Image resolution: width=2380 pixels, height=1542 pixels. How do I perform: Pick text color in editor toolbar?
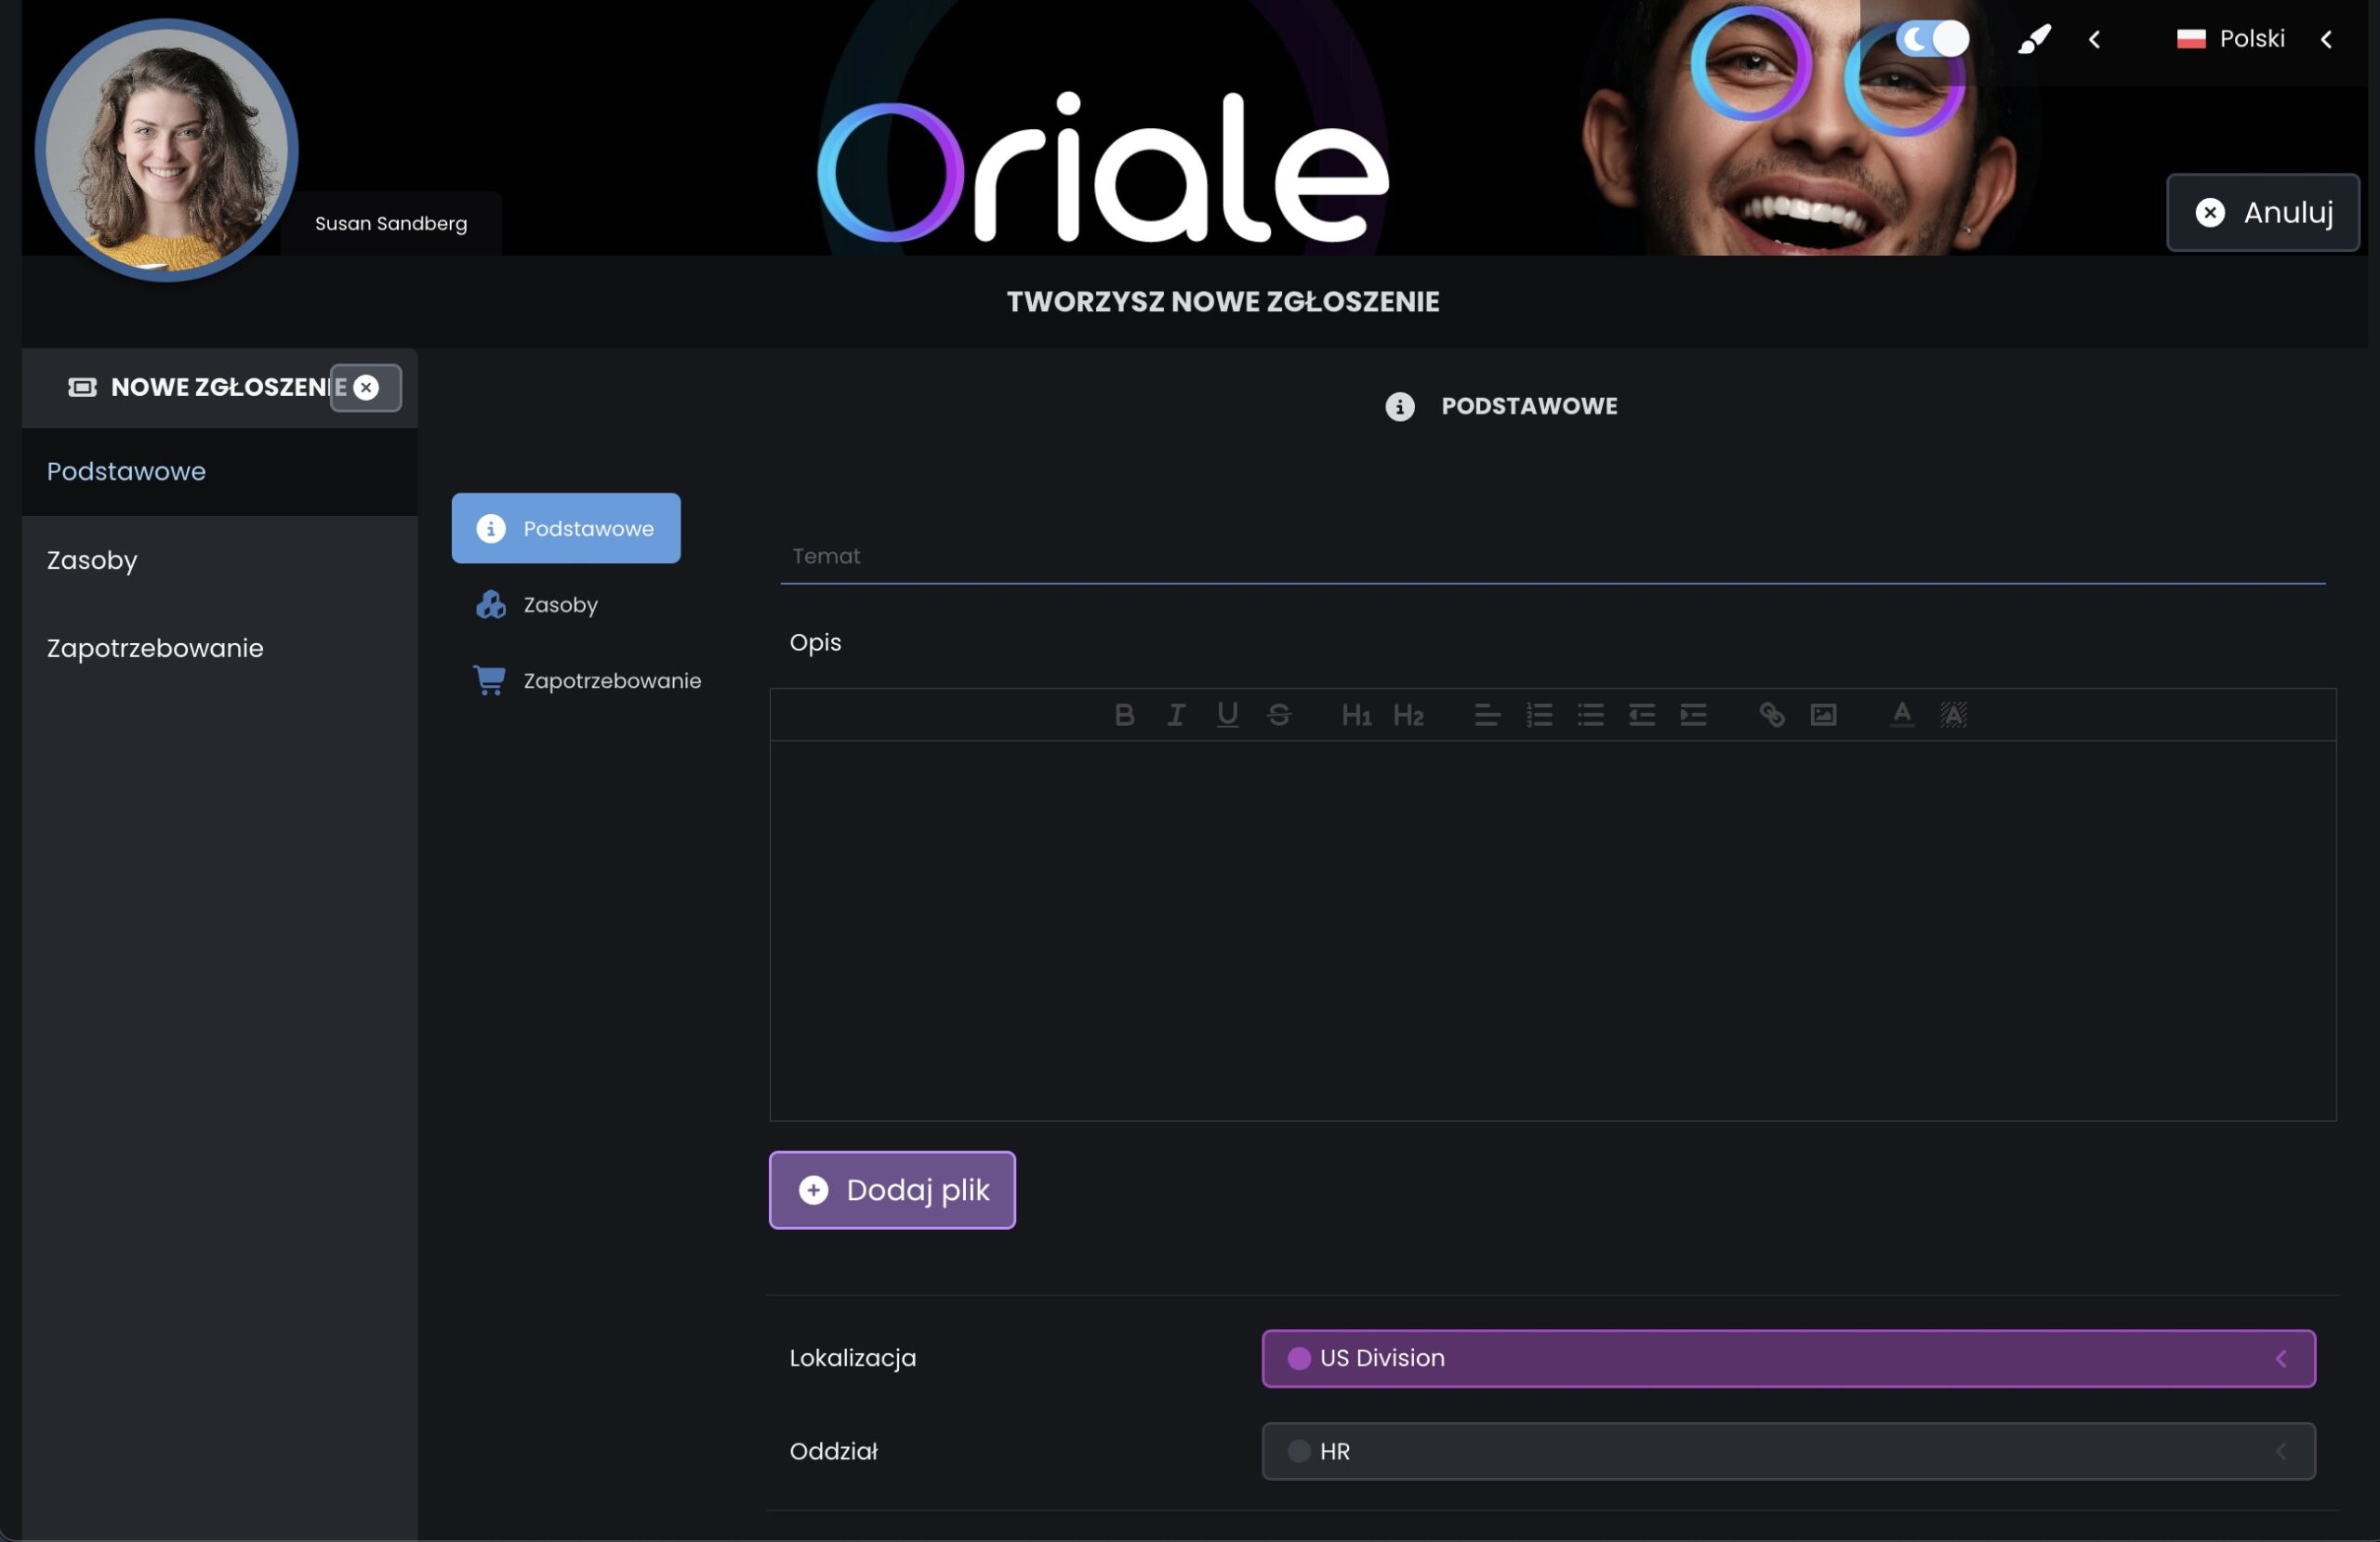(1902, 715)
